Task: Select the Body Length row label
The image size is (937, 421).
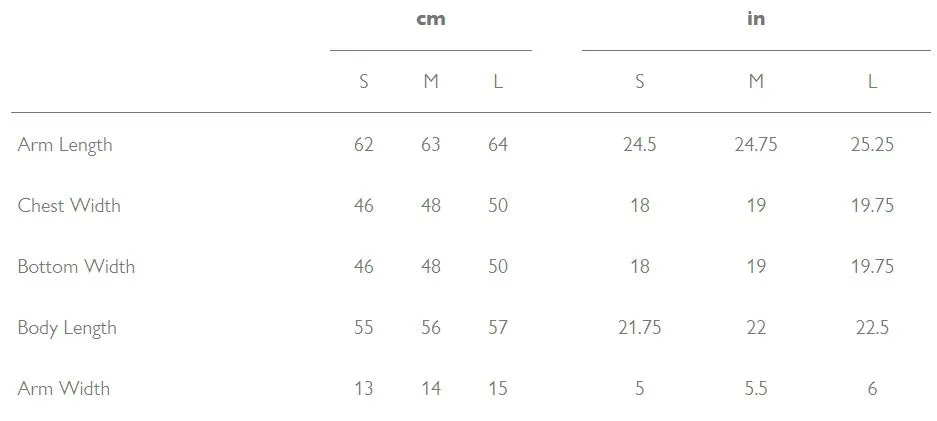Action: pos(67,328)
